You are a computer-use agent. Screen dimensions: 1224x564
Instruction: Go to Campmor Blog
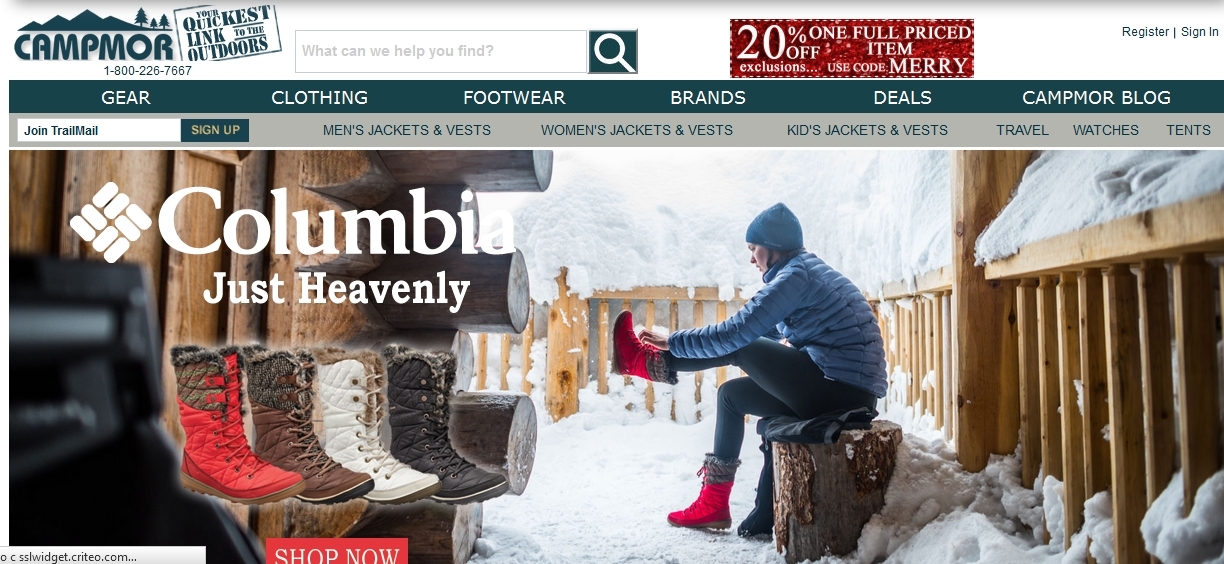[1096, 97]
